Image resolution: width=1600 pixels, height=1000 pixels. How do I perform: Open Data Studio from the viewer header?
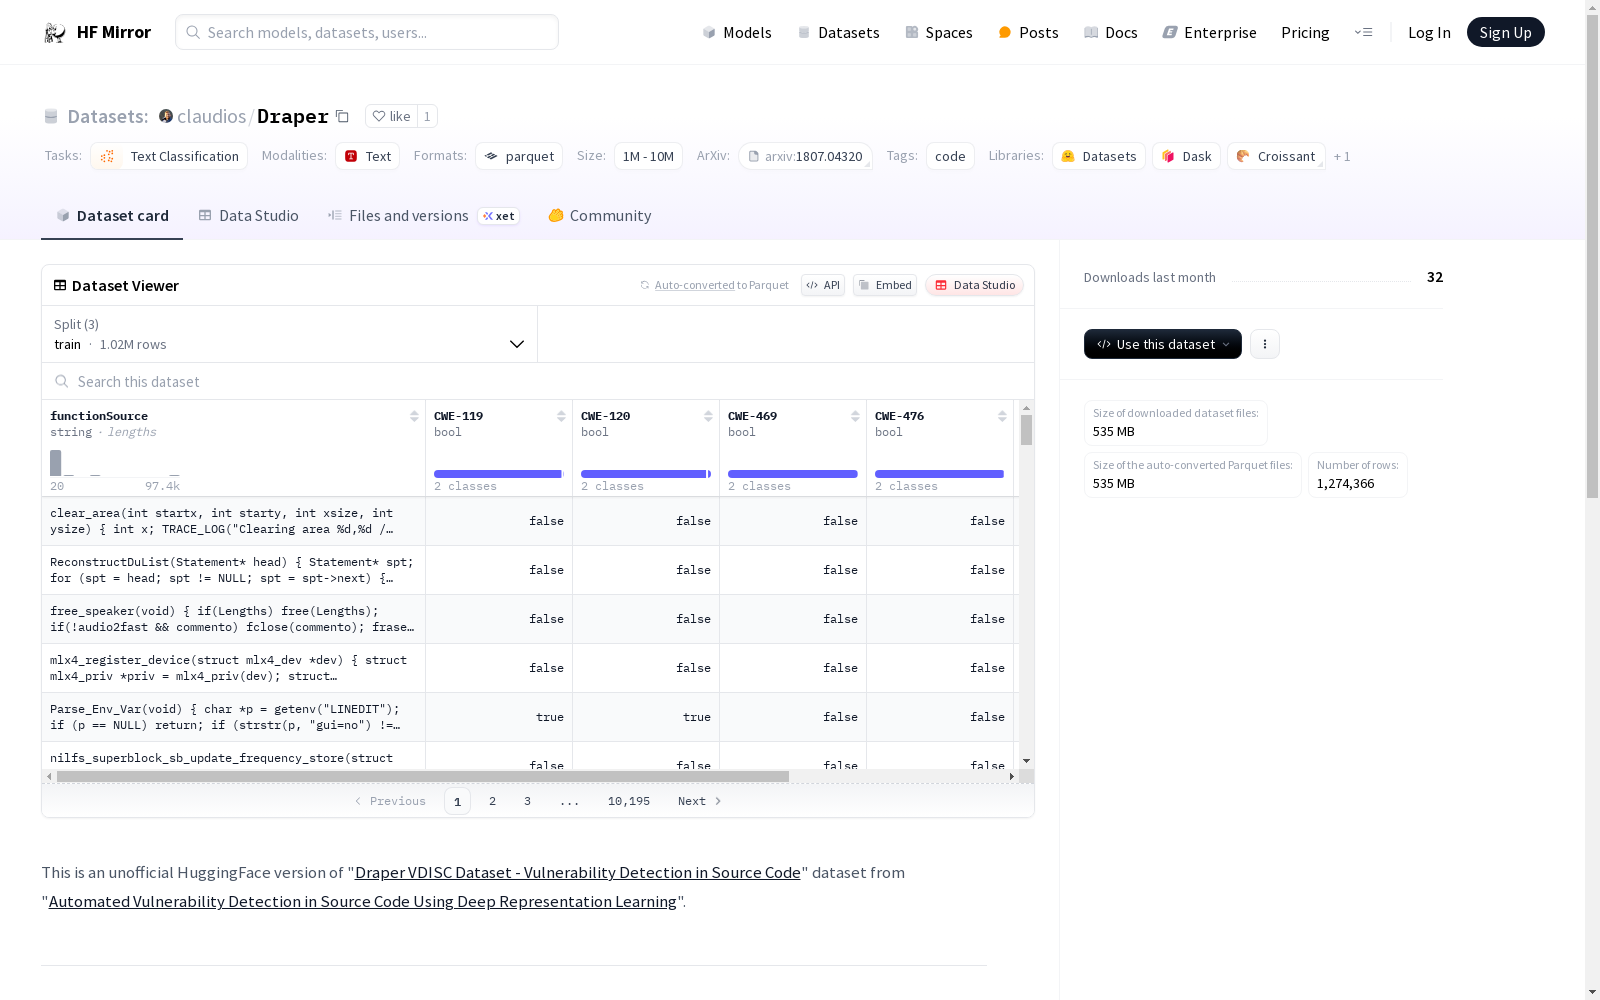(974, 285)
